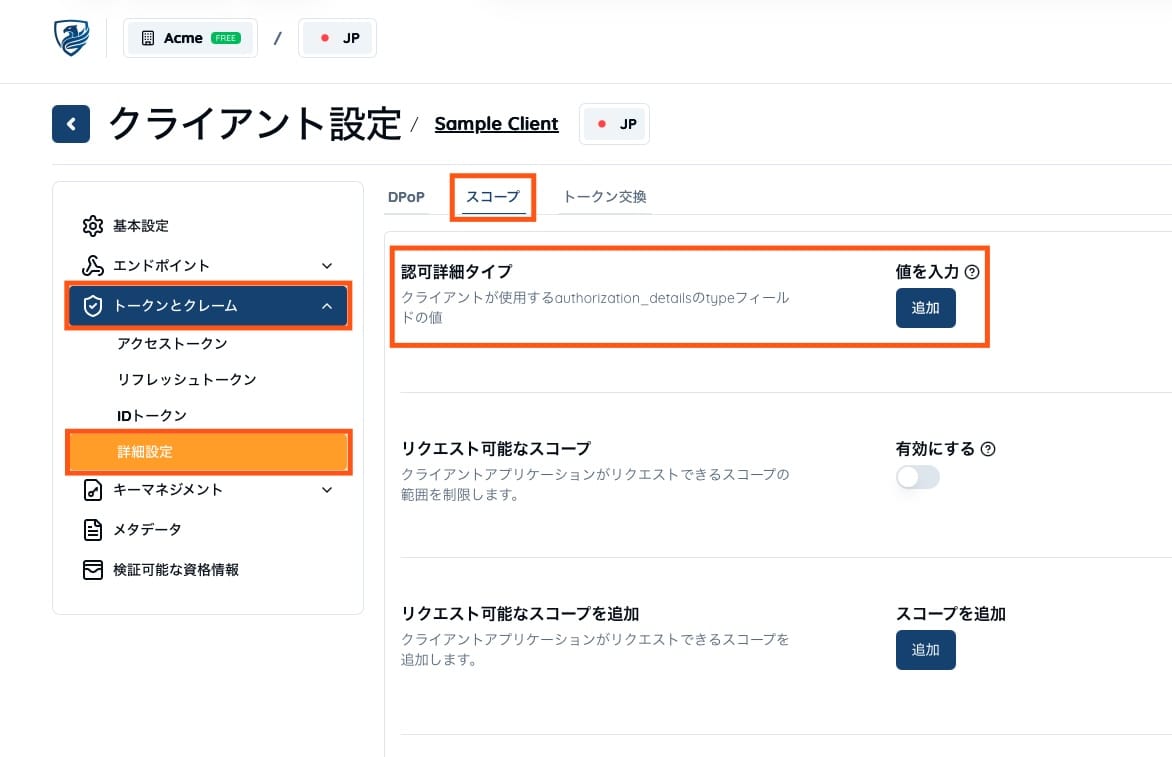The height and width of the screenshot is (757, 1172).
Task: Click the webhook icon for エンドポイント
Action: [93, 265]
